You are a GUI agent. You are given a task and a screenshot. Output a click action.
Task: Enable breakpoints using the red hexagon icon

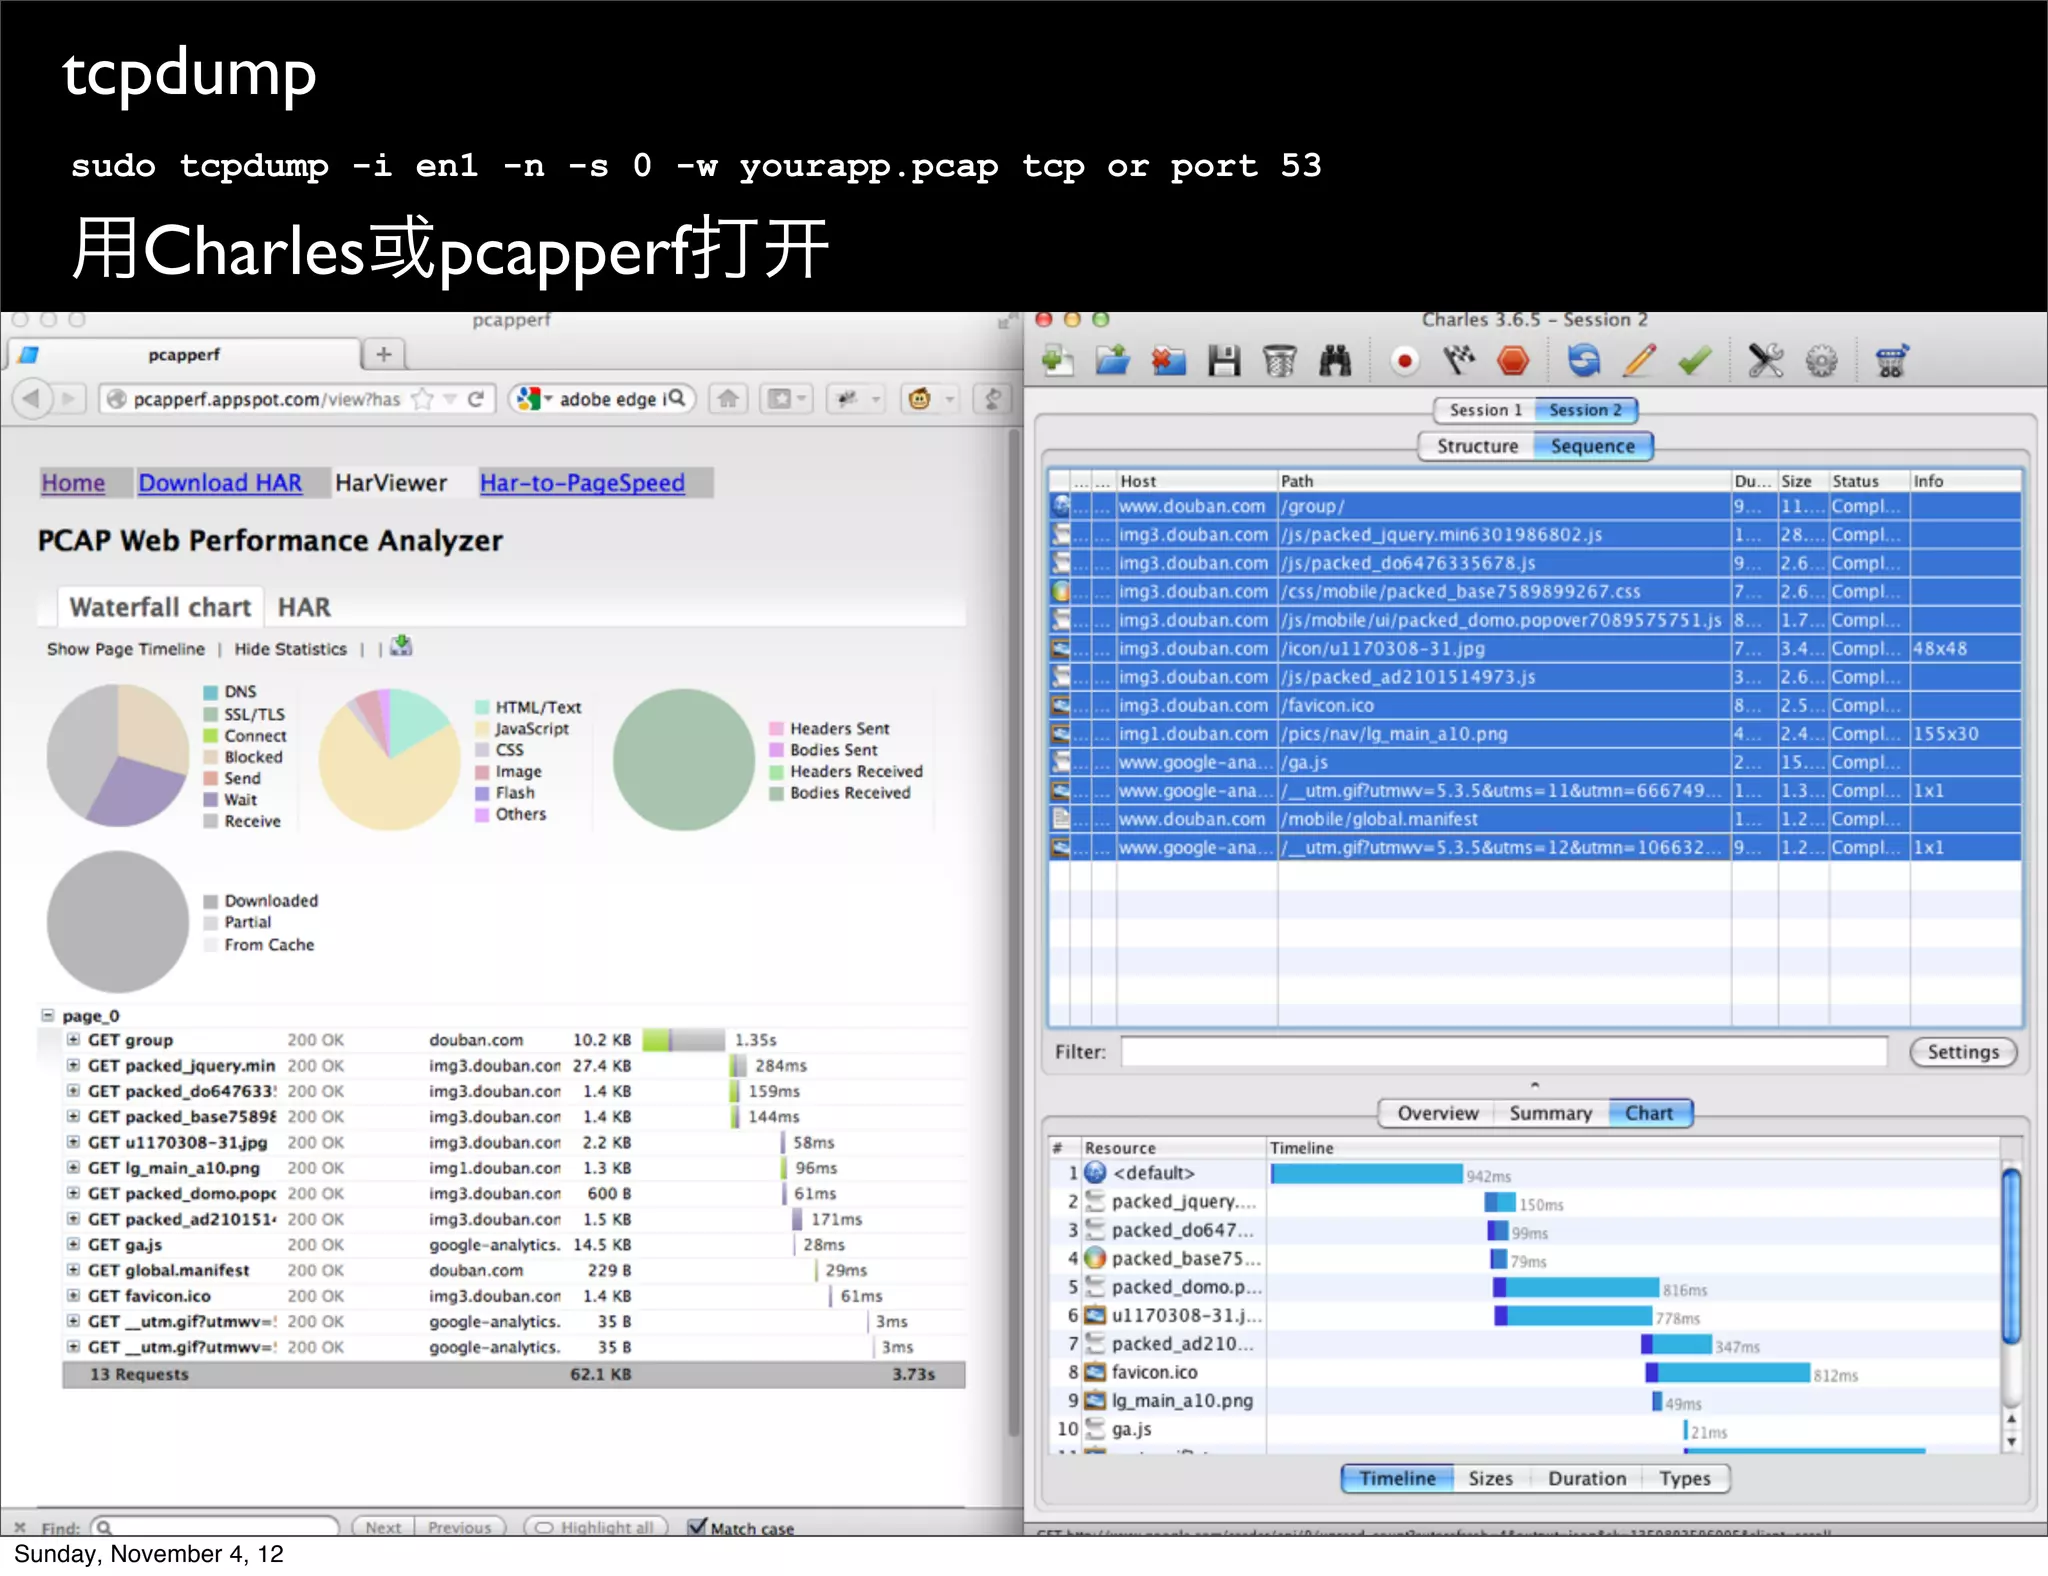pyautogui.click(x=1513, y=361)
